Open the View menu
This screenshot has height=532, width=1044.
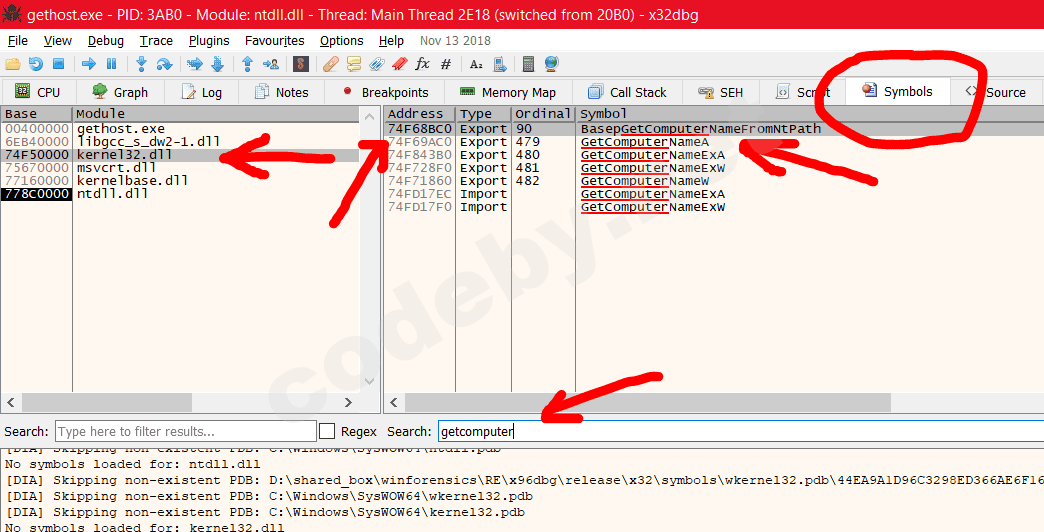tap(58, 41)
